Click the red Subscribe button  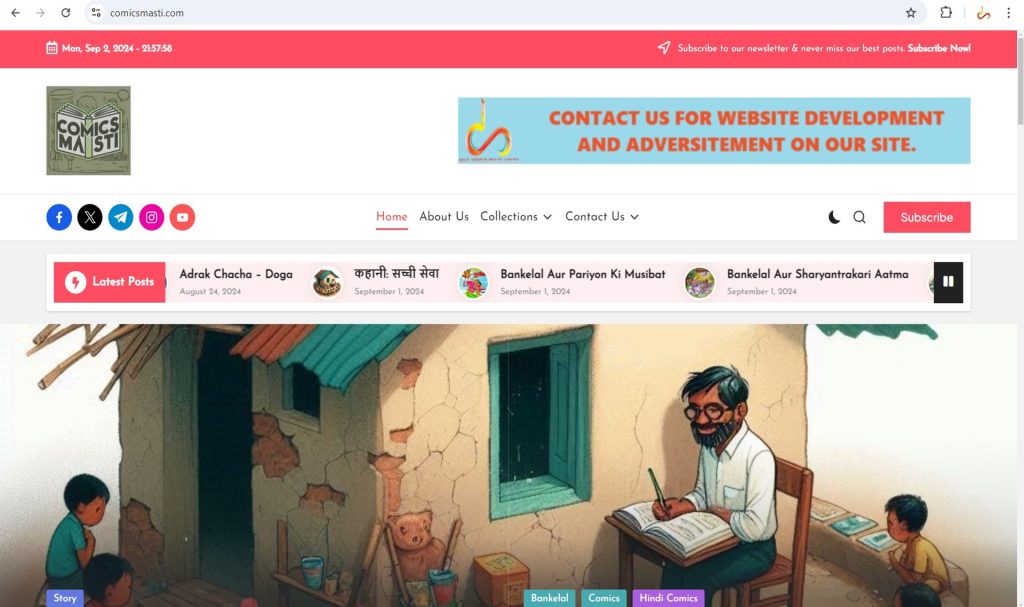tap(927, 217)
